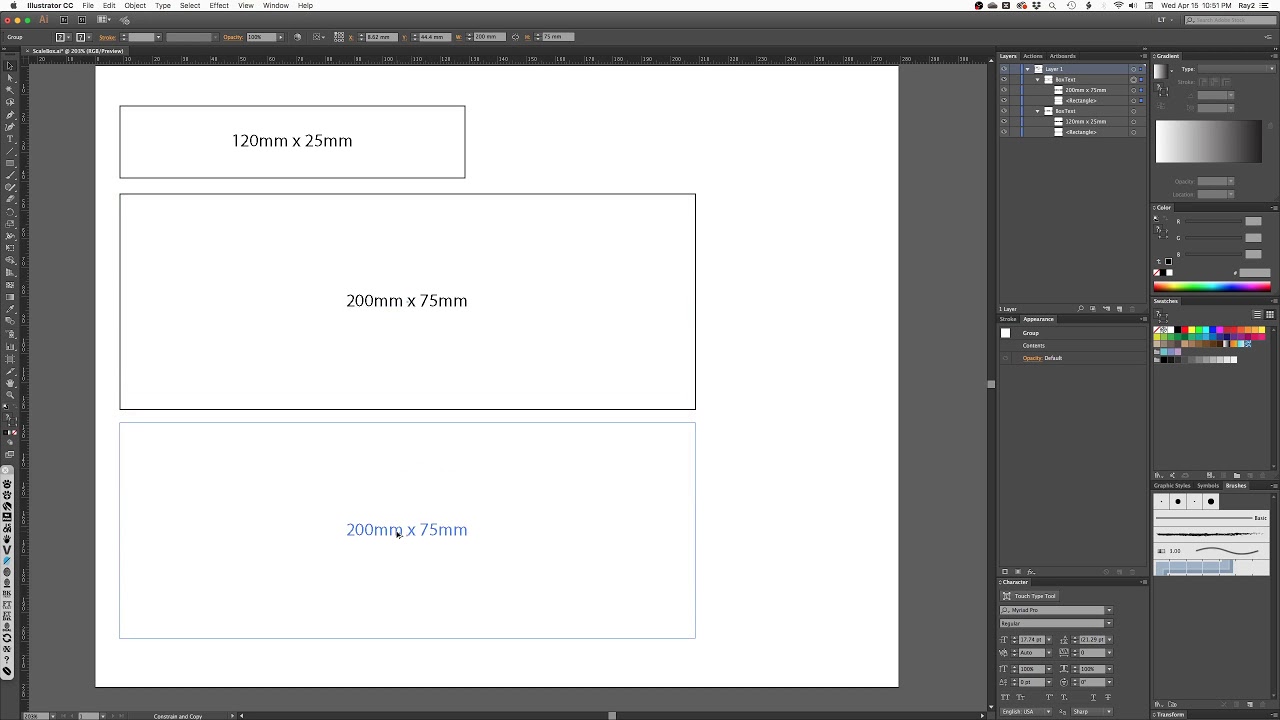
Task: Click the Add New Effect fx icon
Action: 1031,572
